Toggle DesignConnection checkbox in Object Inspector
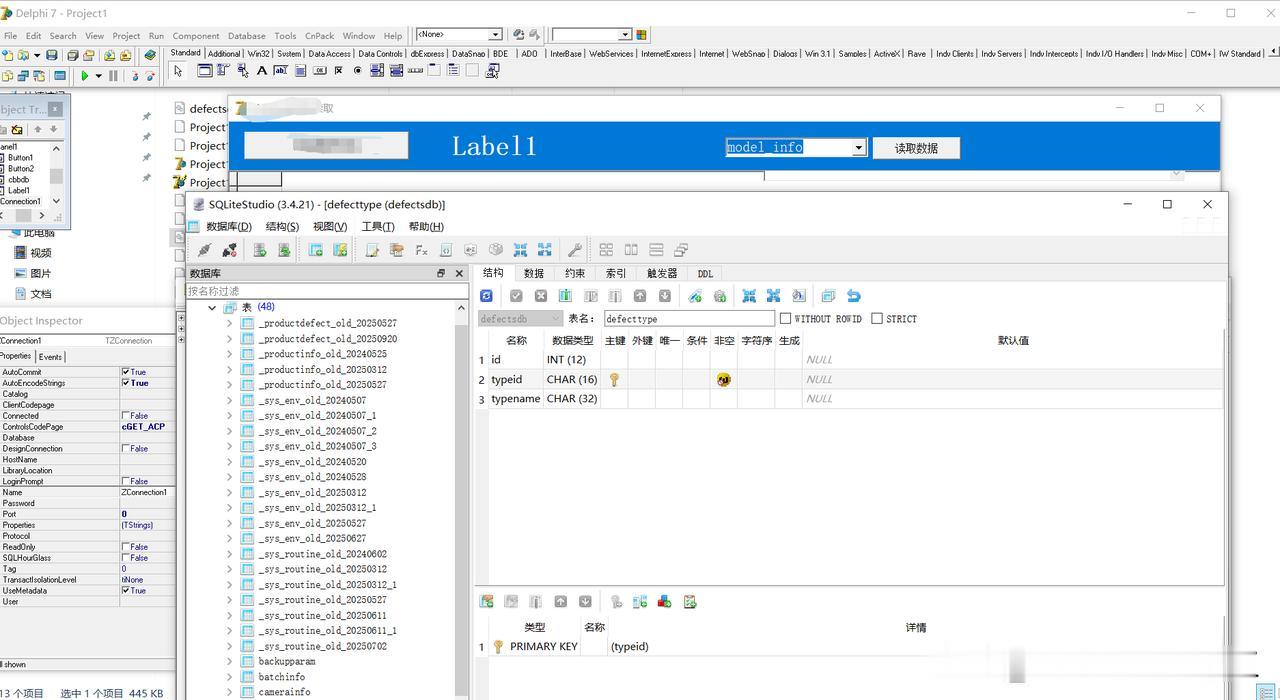This screenshot has height=700, width=1280. click(x=126, y=449)
